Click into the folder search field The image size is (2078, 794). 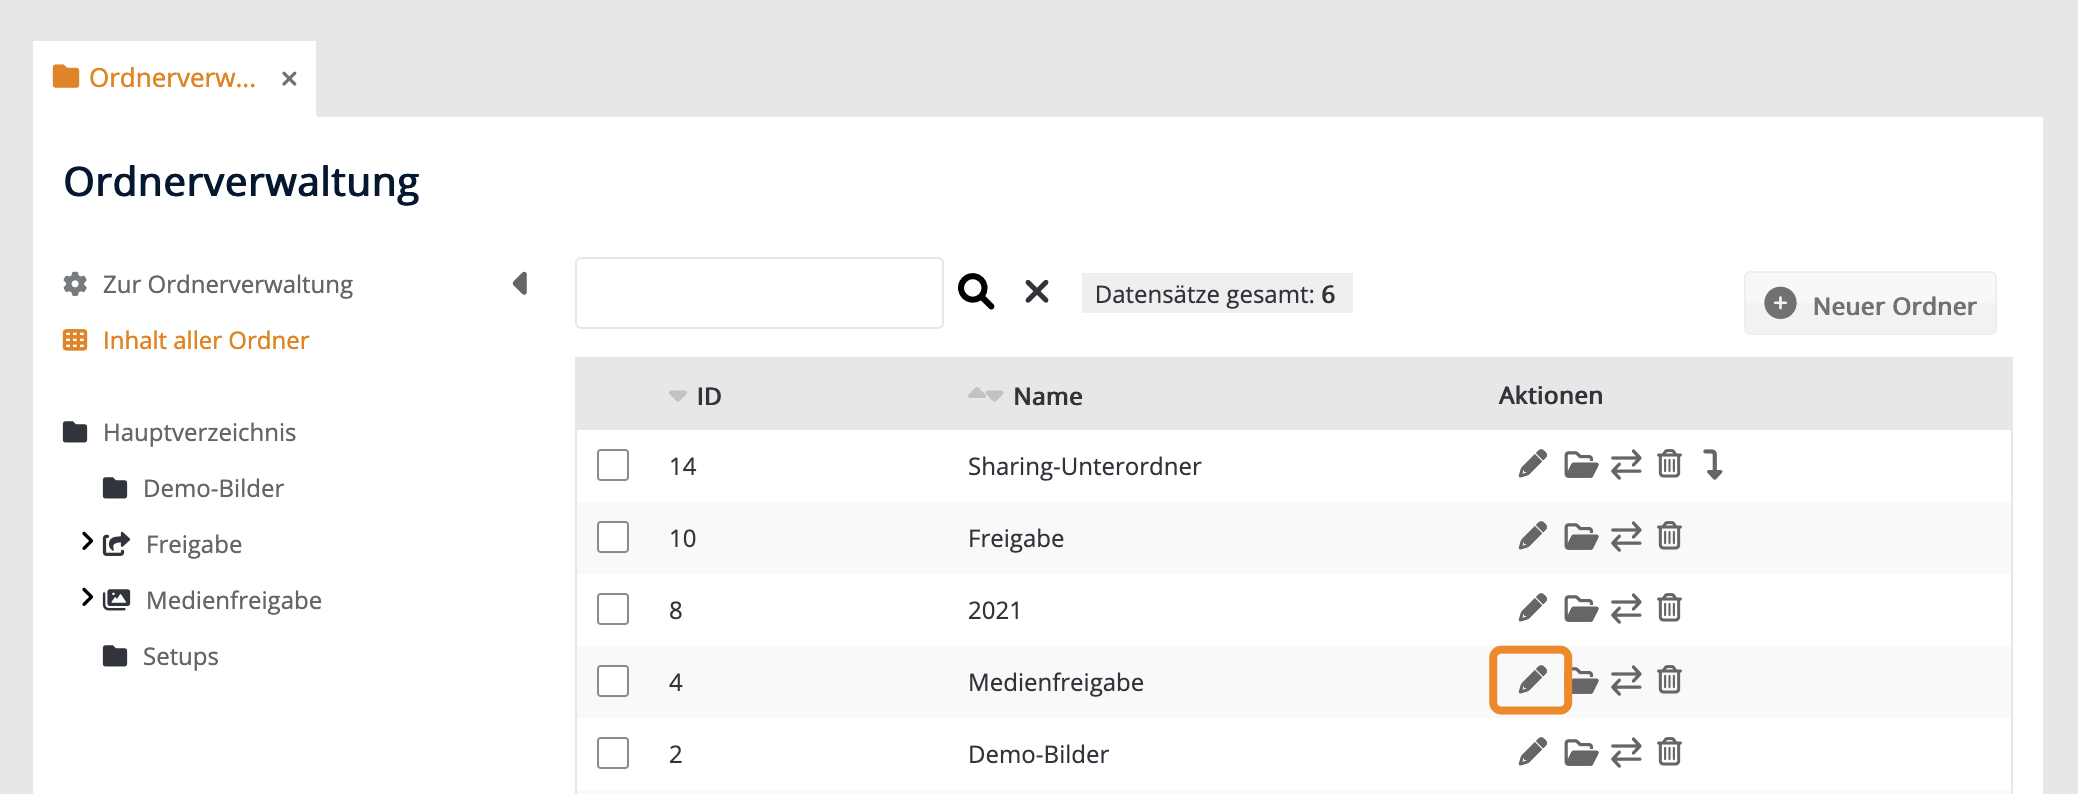click(759, 293)
